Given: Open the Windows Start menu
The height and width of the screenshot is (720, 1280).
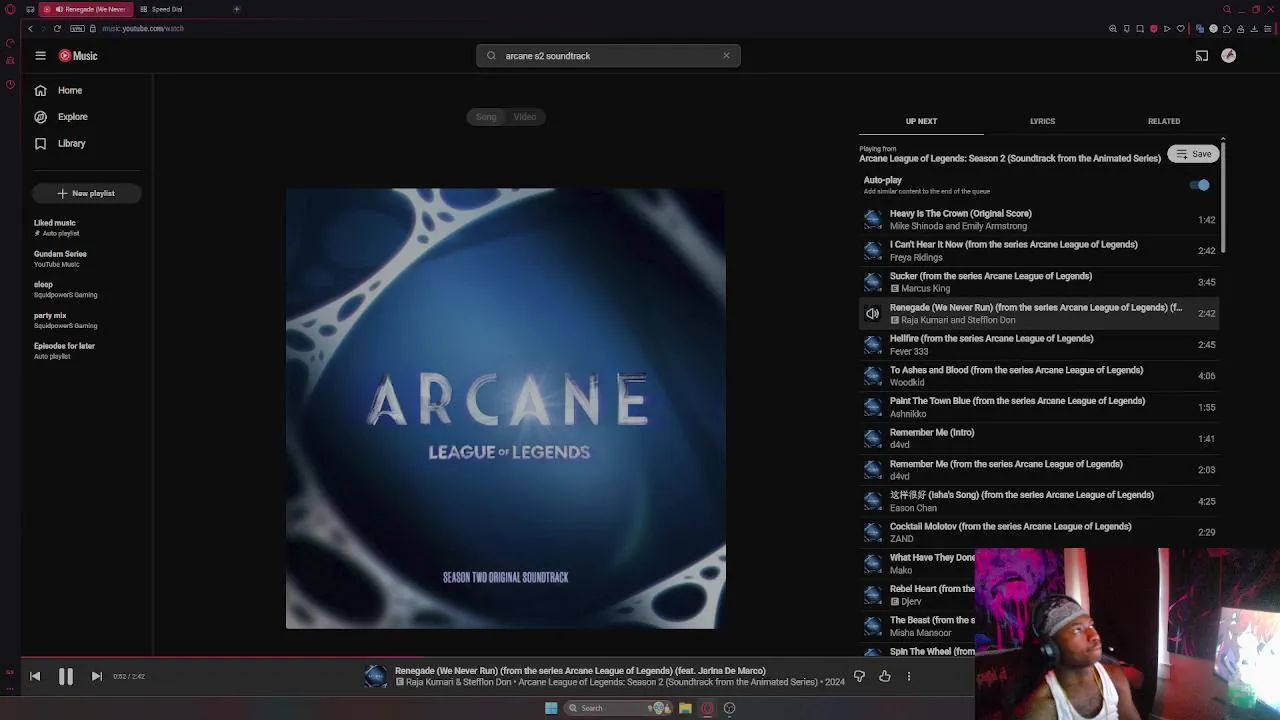Looking at the screenshot, I should click(551, 708).
